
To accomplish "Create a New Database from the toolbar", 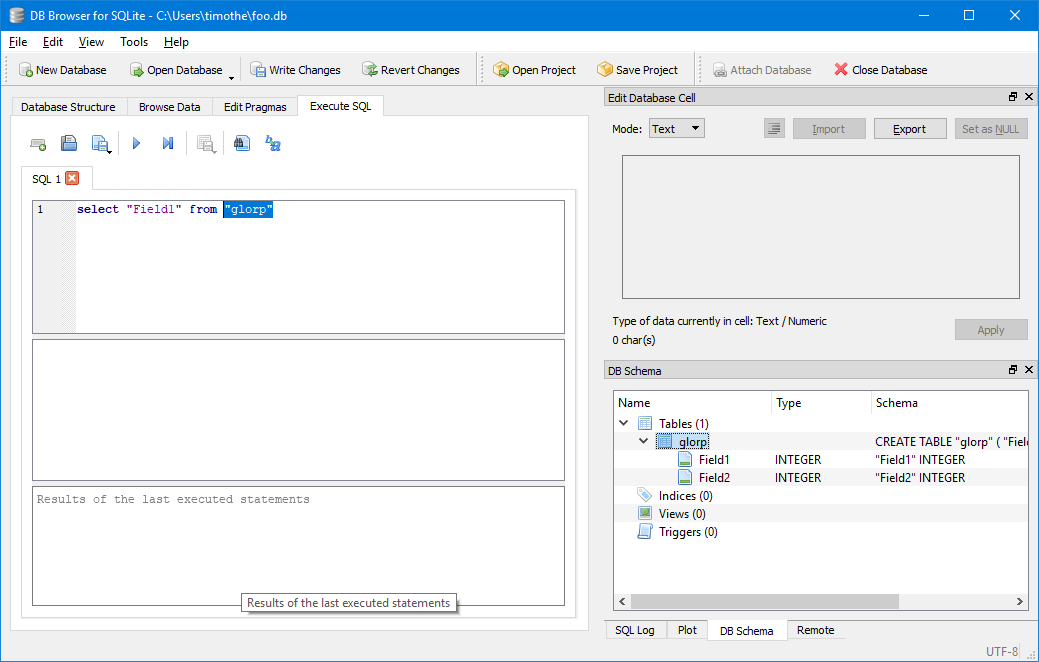I will 62,69.
